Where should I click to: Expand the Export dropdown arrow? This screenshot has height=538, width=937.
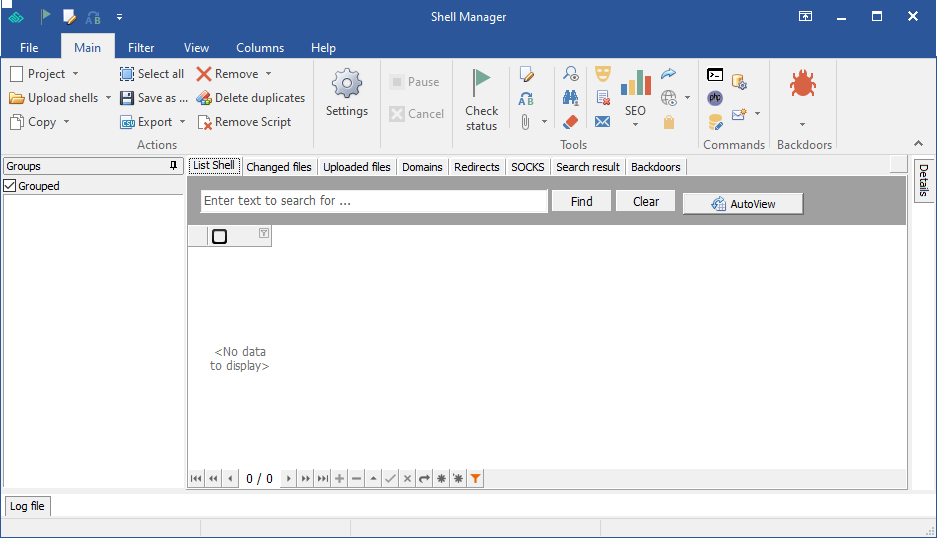(x=182, y=122)
